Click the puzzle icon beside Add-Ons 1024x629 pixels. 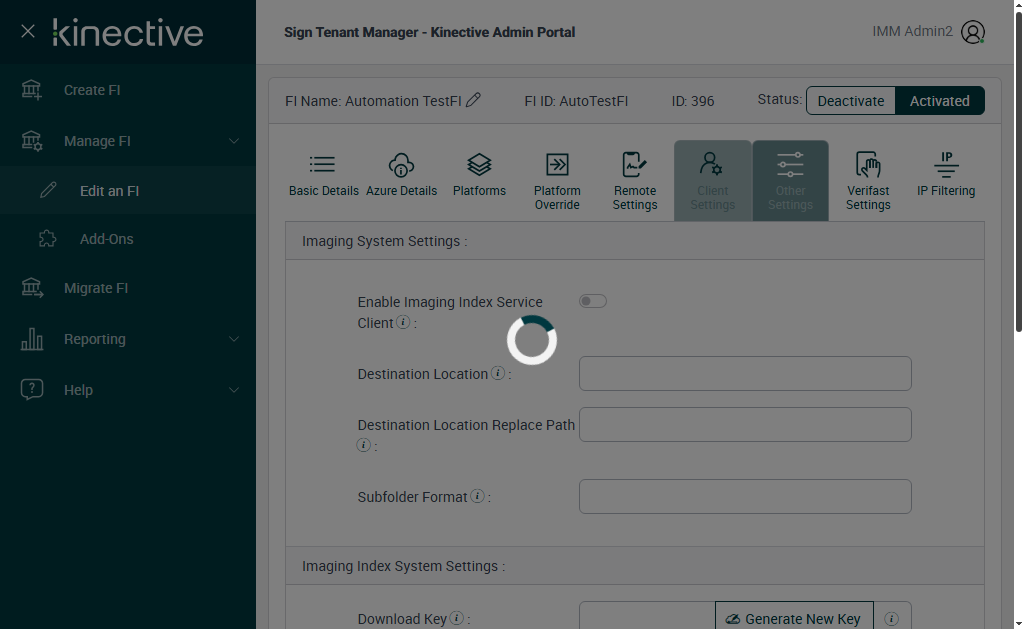tap(48, 238)
